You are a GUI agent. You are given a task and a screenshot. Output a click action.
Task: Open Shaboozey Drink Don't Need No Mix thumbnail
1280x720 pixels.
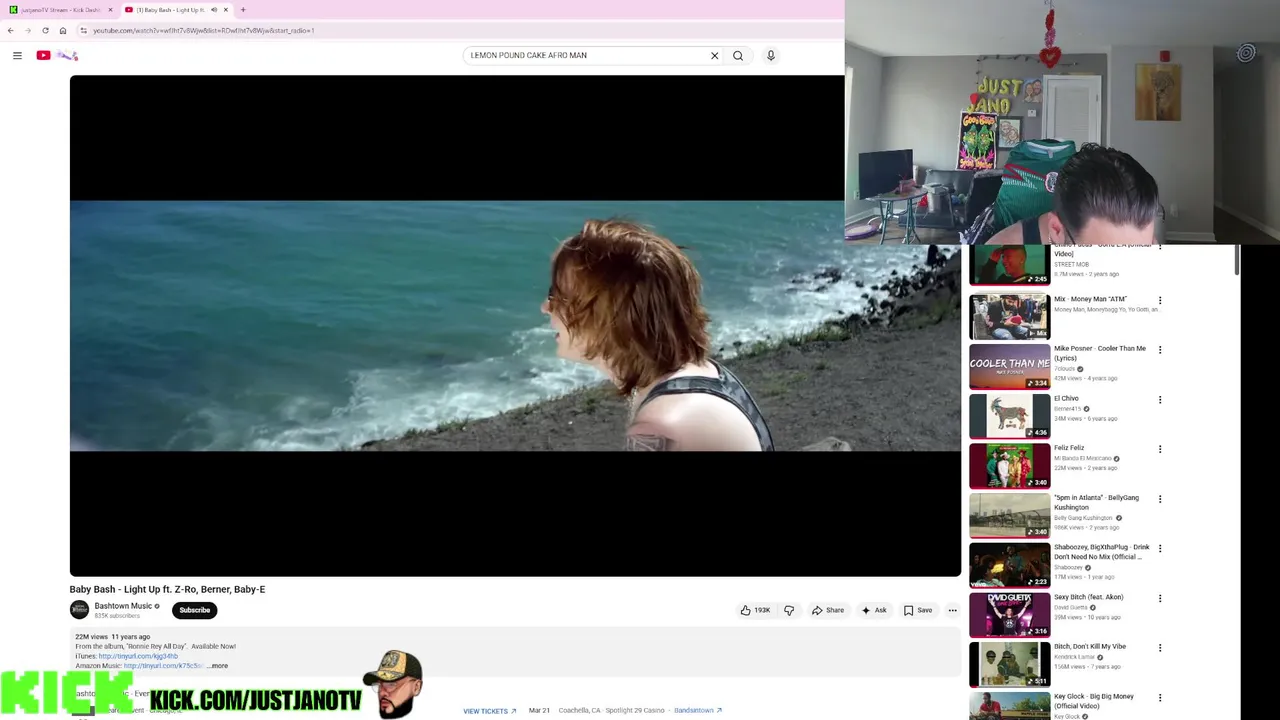click(x=1009, y=566)
